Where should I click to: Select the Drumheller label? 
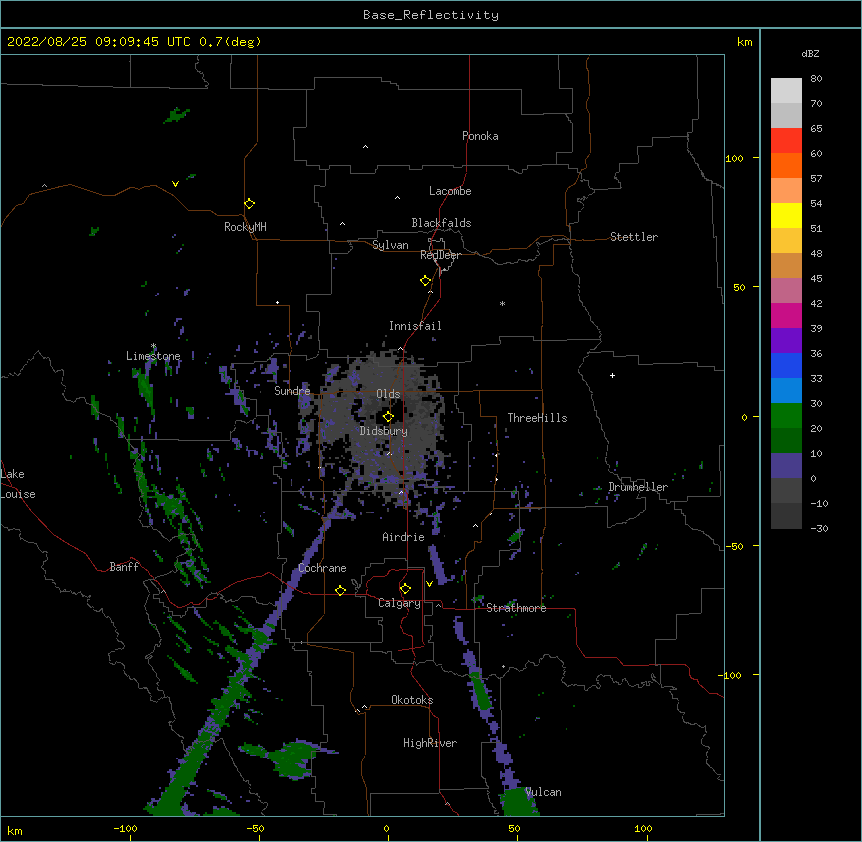tap(638, 487)
